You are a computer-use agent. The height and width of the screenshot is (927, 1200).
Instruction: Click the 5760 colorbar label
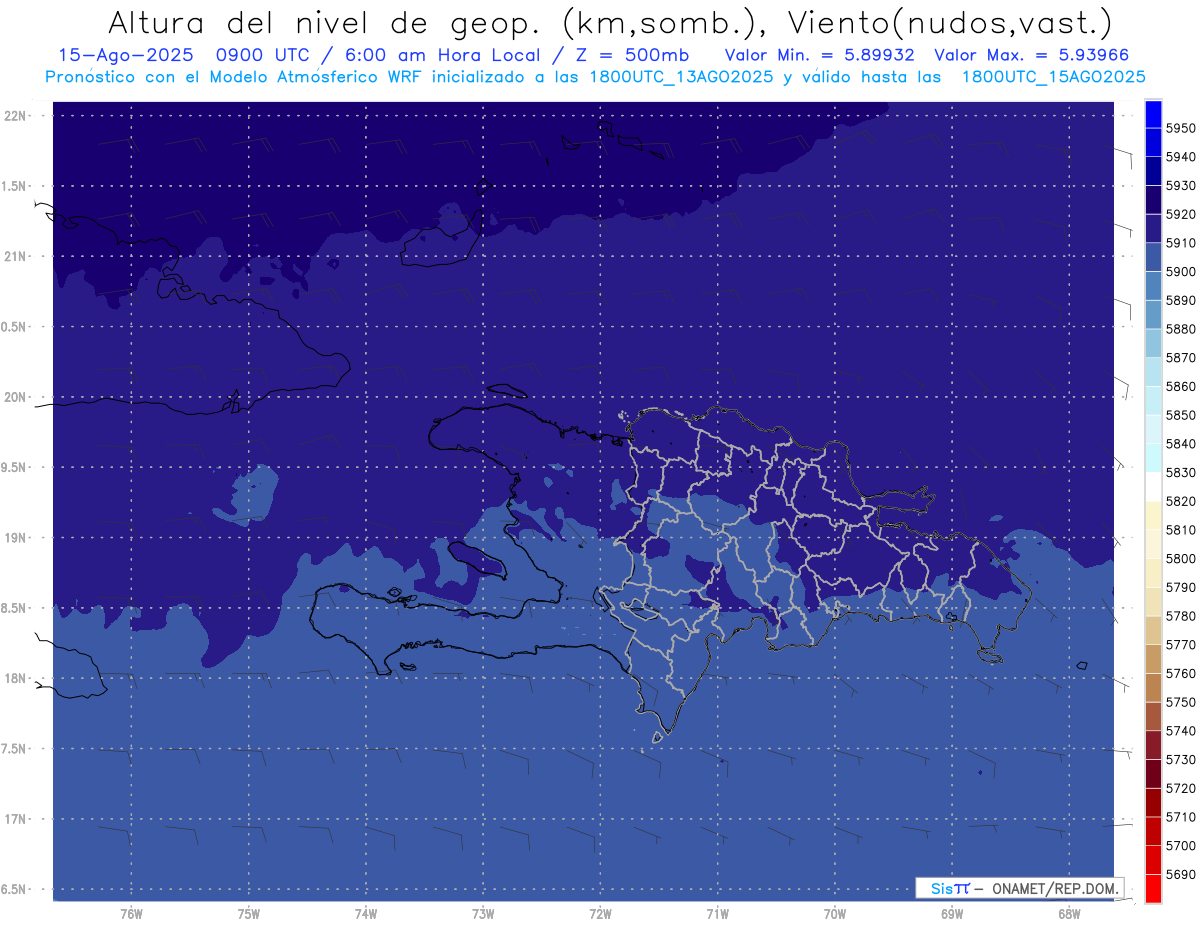pyautogui.click(x=1180, y=674)
